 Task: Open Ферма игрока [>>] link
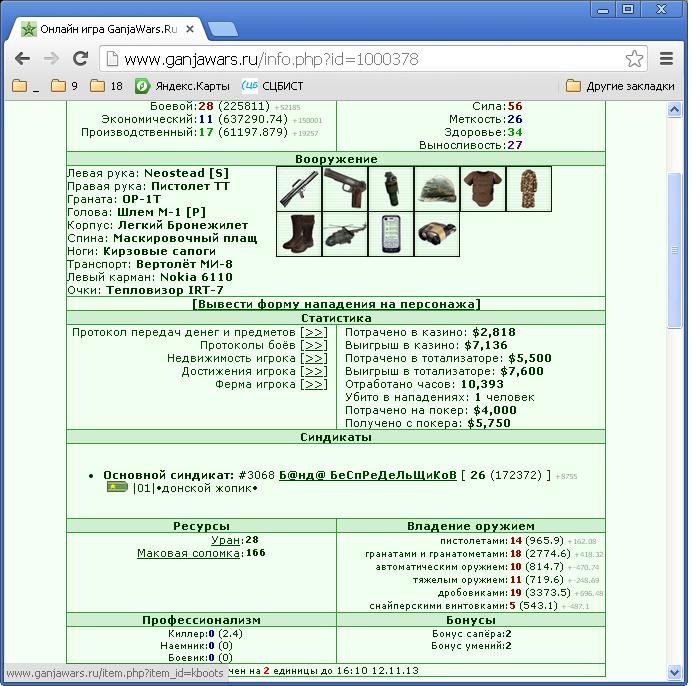pos(314,384)
